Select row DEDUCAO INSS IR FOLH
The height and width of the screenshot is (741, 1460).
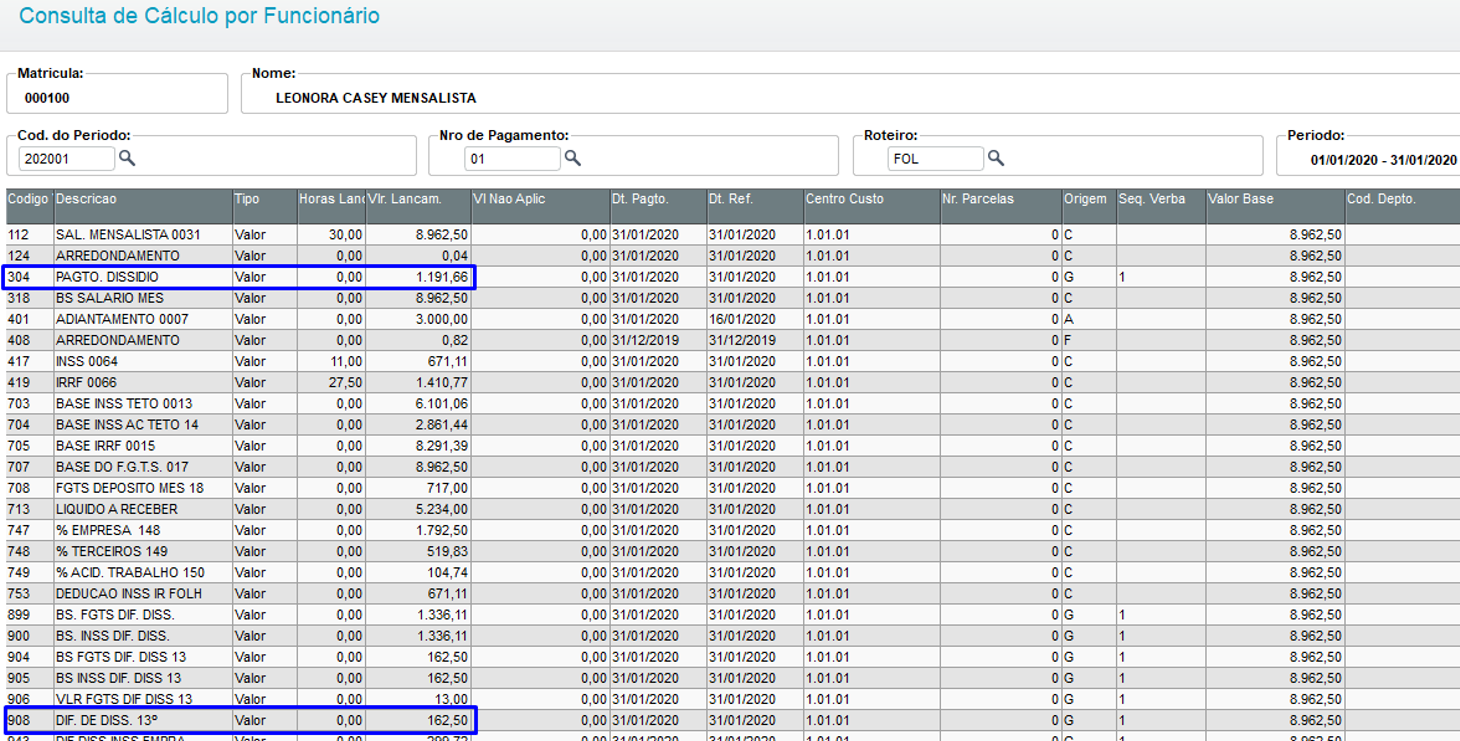[733, 594]
